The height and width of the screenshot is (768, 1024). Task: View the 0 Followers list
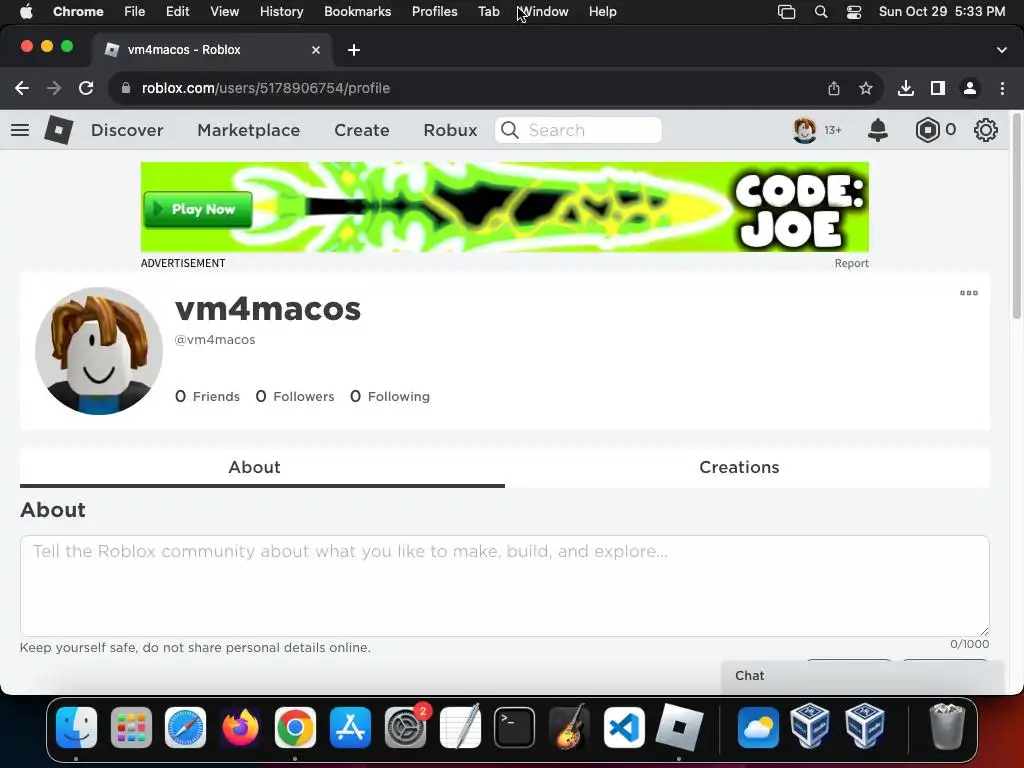pos(295,396)
